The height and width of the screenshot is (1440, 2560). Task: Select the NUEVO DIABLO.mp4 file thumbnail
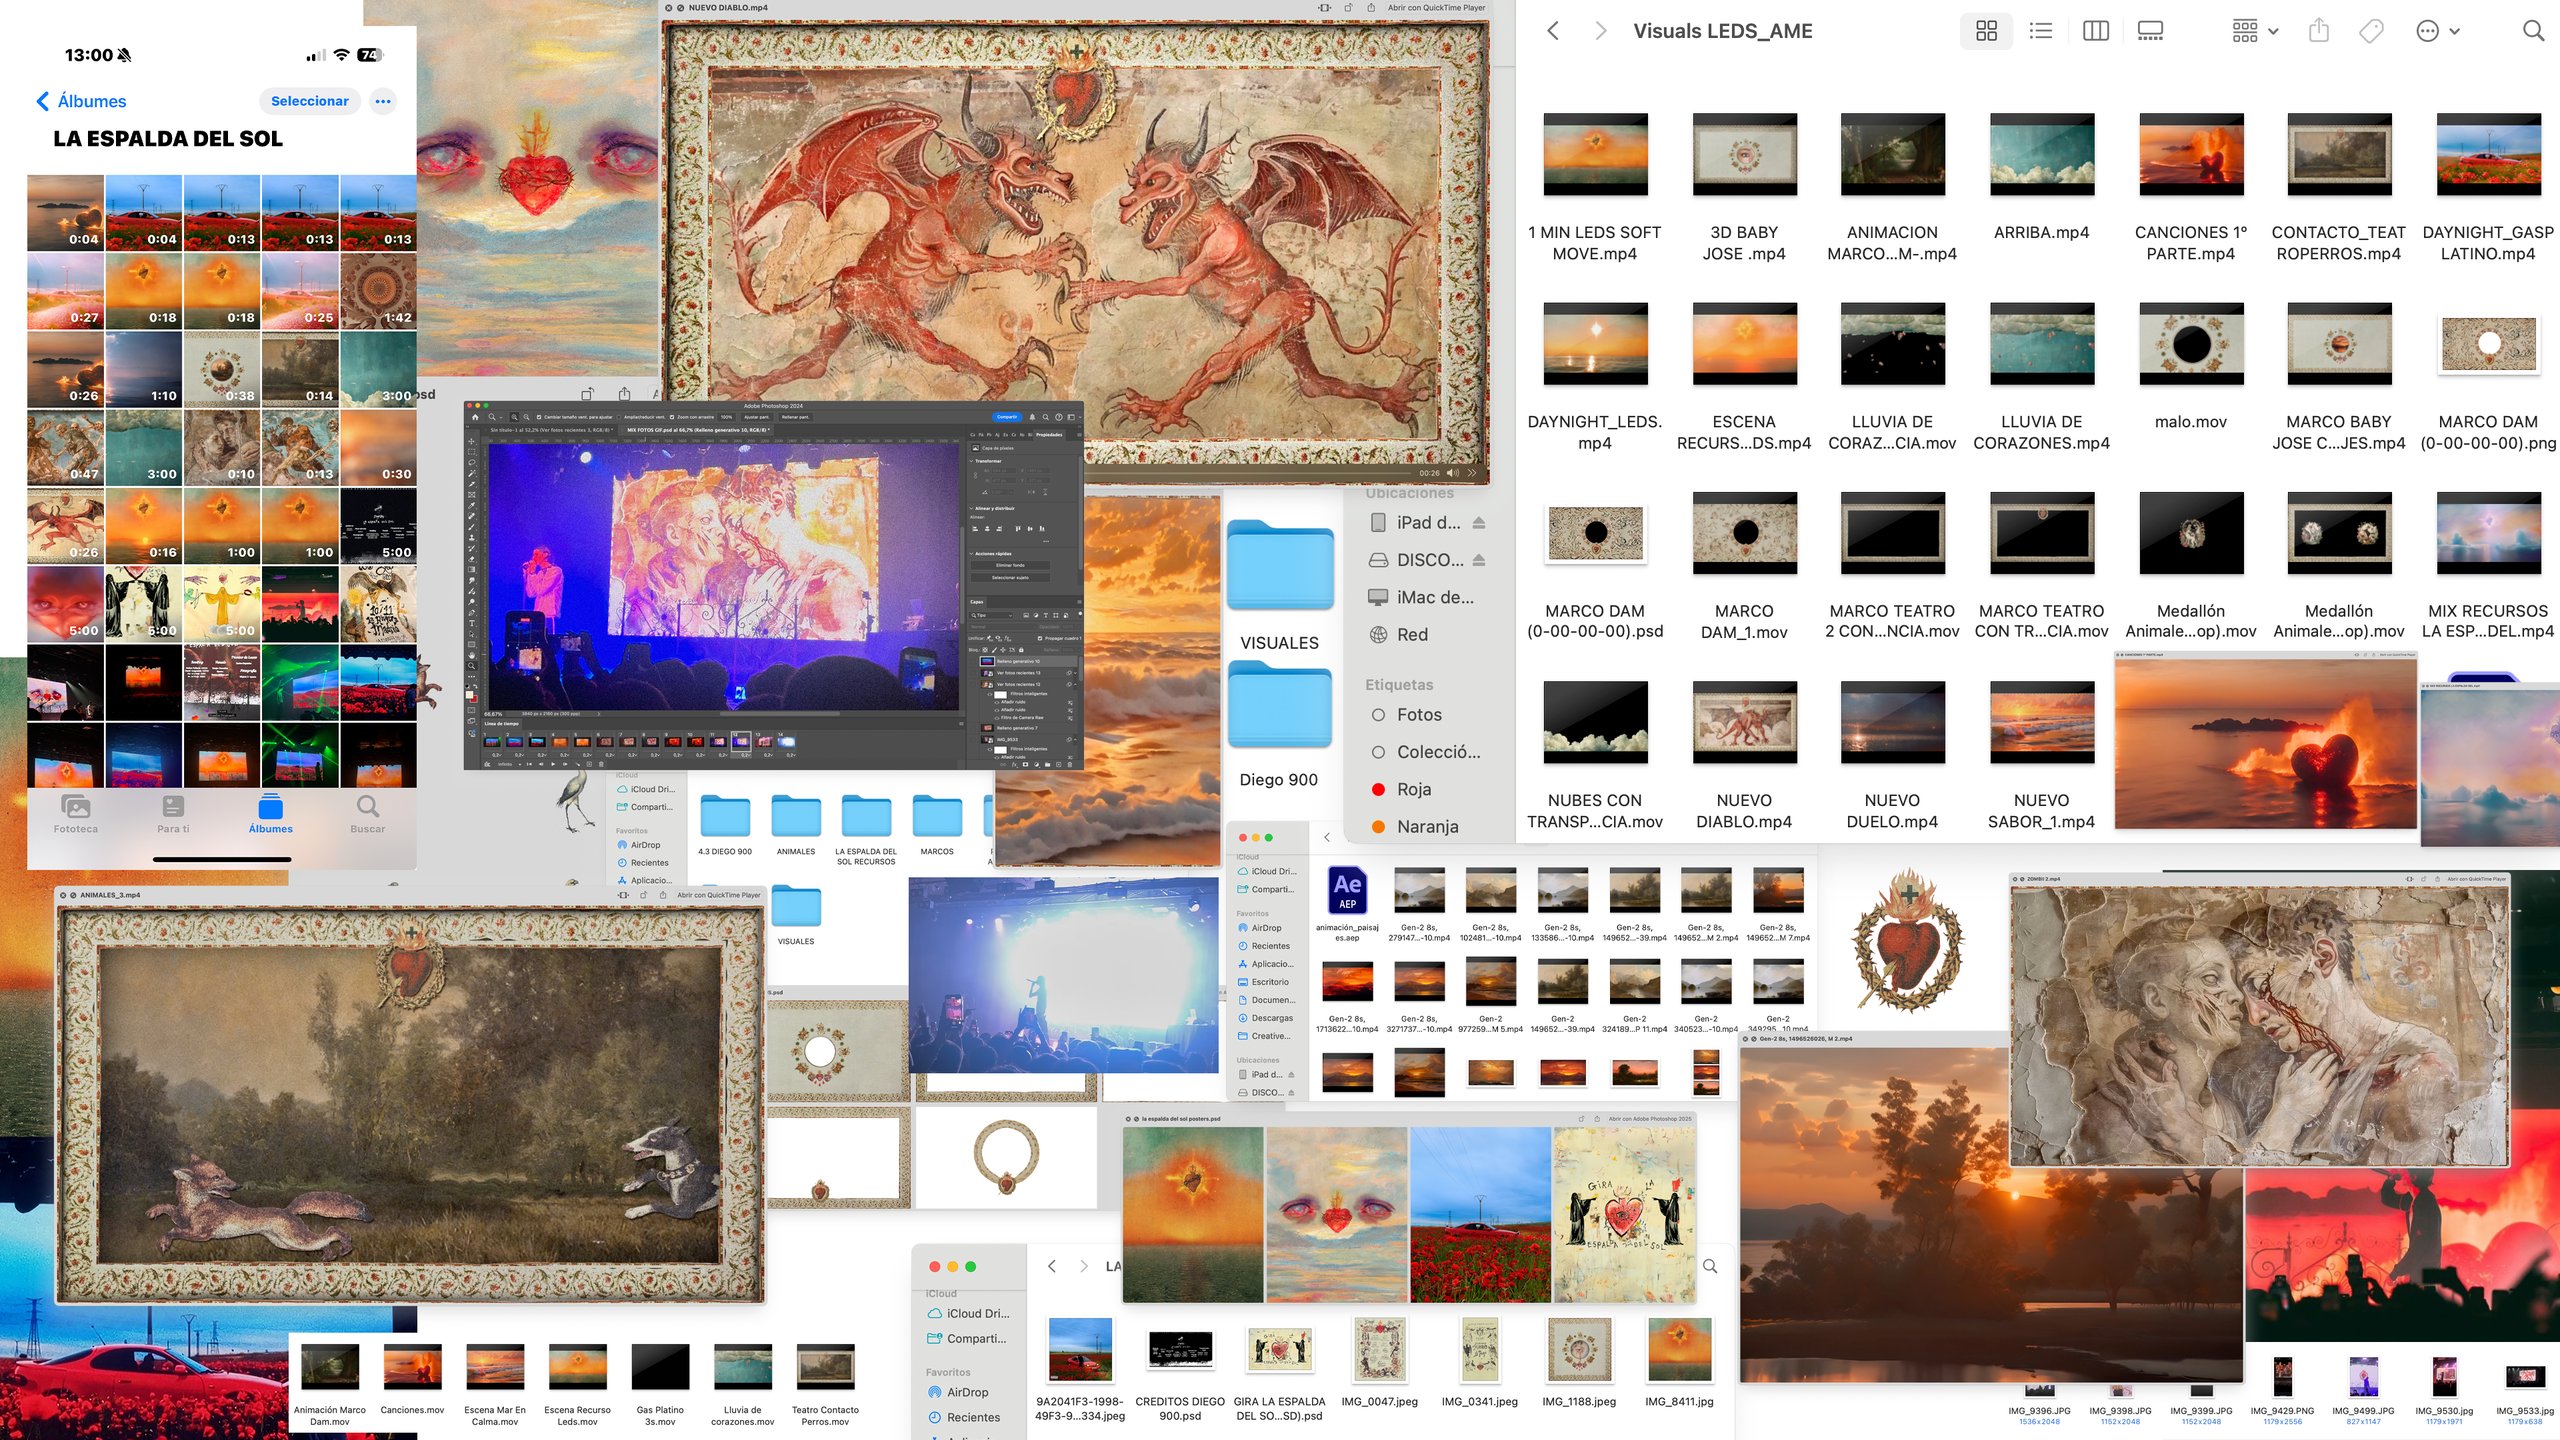(1744, 723)
